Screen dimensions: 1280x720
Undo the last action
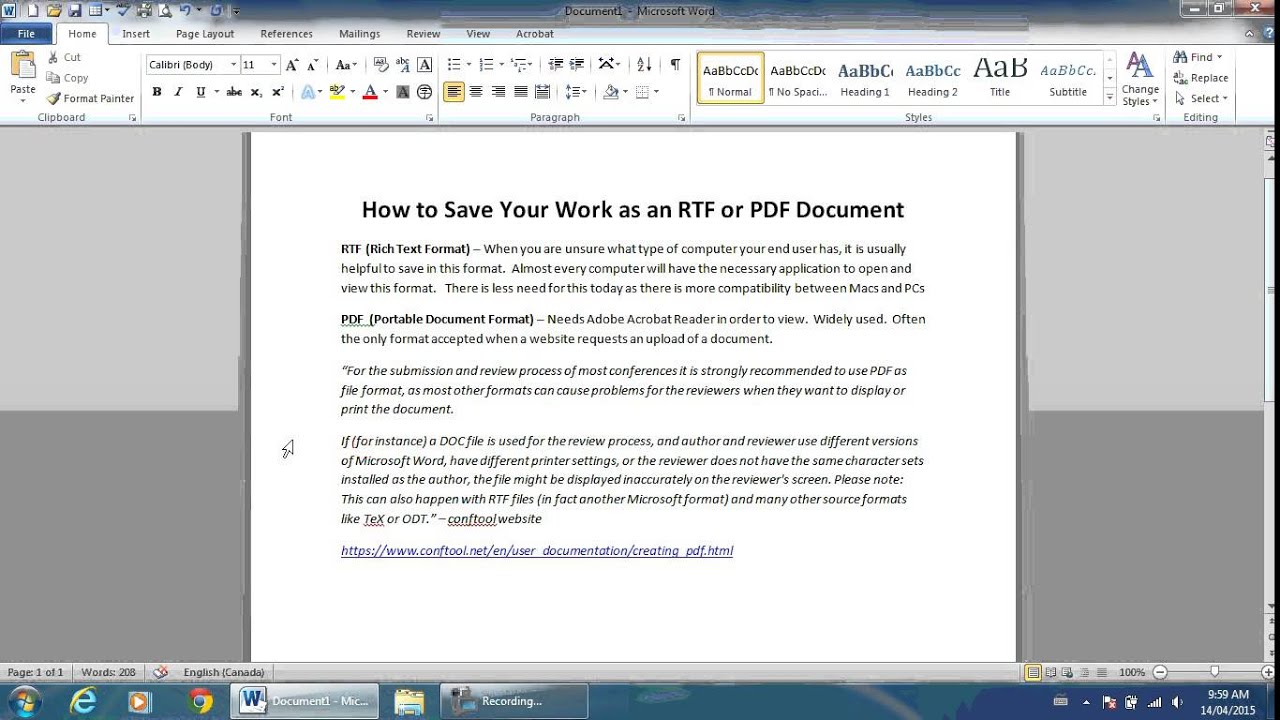coord(185,10)
